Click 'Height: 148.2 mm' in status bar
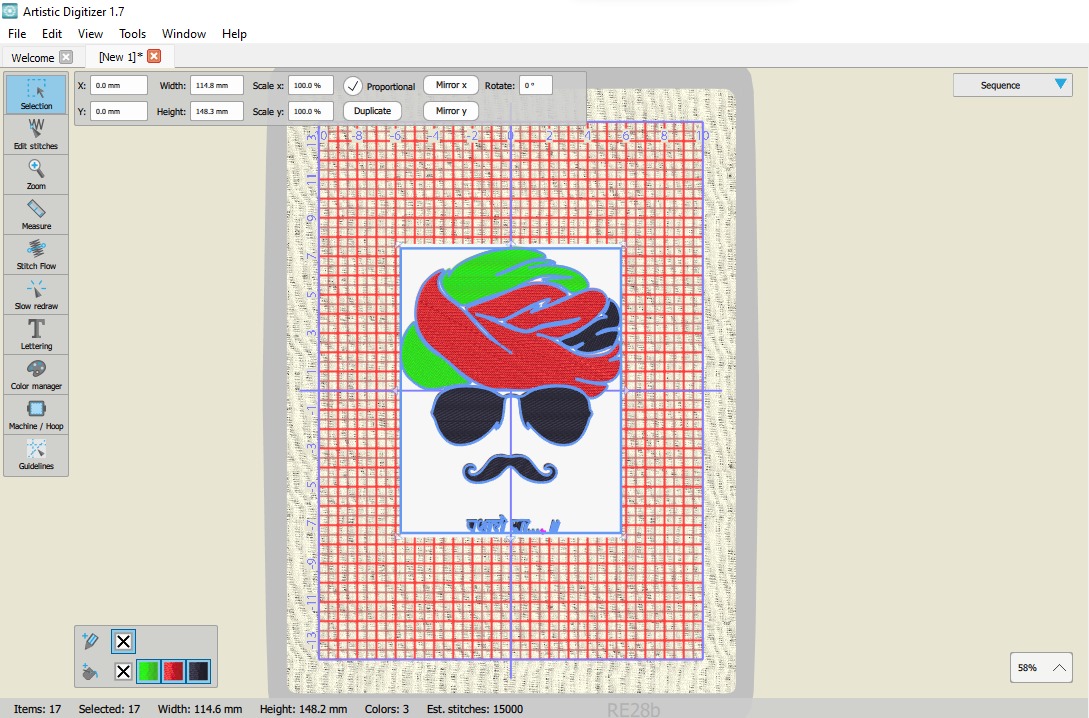Viewport: 1089px width, 718px height. pyautogui.click(x=304, y=709)
